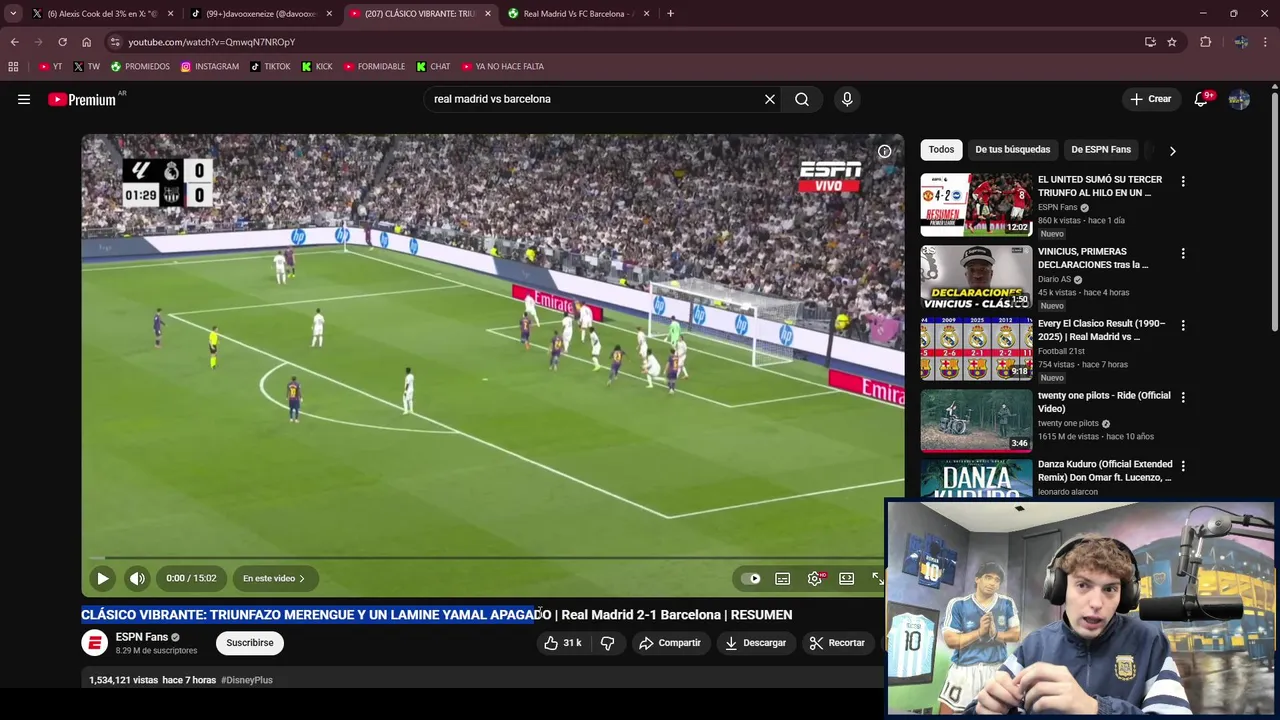Open the YT bookmark
This screenshot has height=720, width=1280.
[x=51, y=67]
